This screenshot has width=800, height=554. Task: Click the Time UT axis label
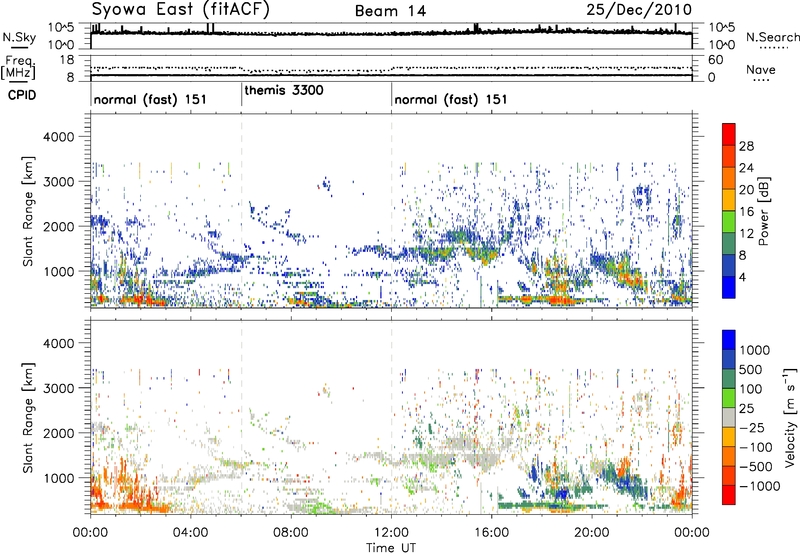(x=391, y=548)
